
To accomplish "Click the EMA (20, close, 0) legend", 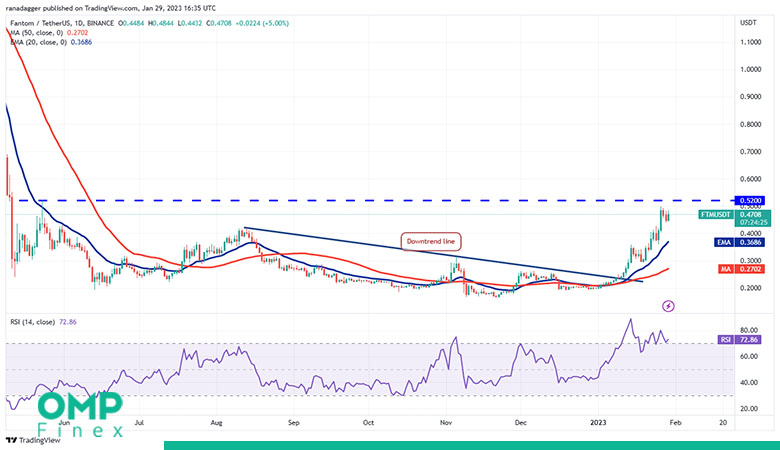I will 51,42.
